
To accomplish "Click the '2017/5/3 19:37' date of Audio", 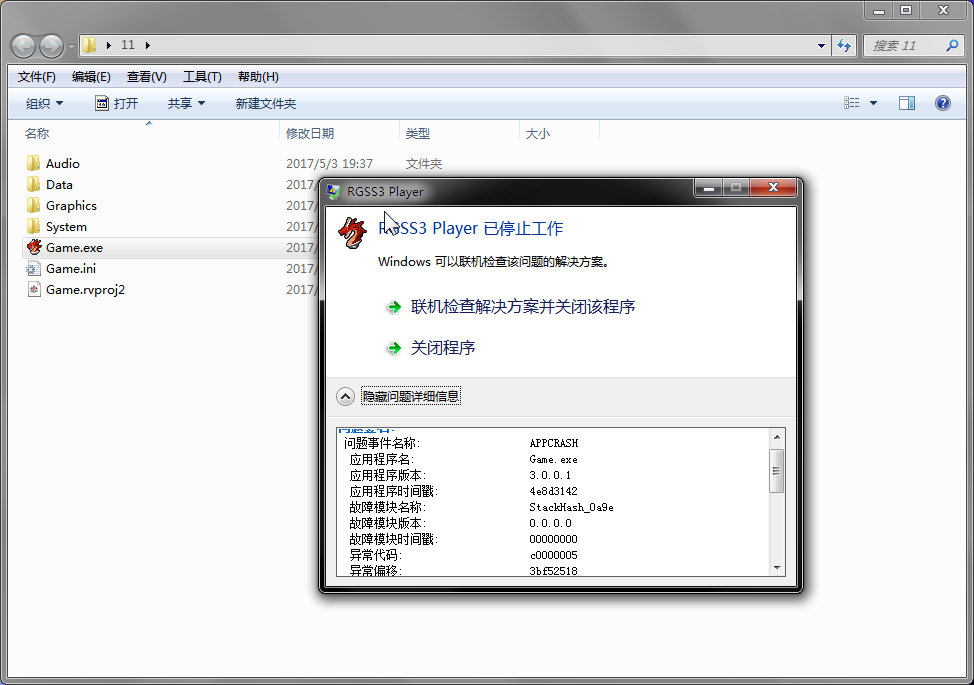I will pos(329,163).
